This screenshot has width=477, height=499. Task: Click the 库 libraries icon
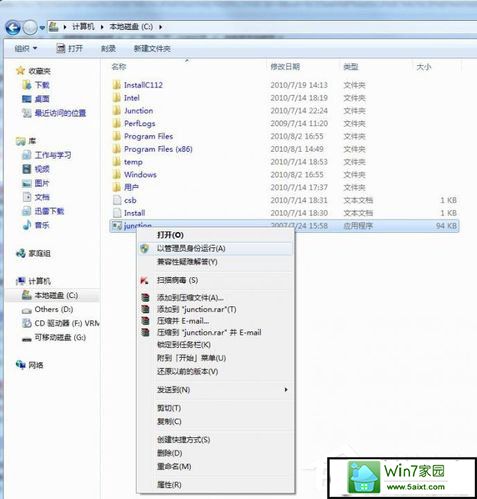(21, 141)
